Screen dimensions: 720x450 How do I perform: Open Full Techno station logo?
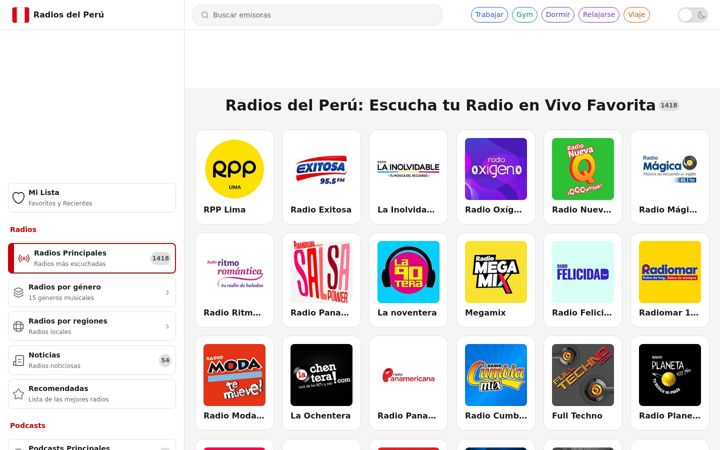point(583,375)
